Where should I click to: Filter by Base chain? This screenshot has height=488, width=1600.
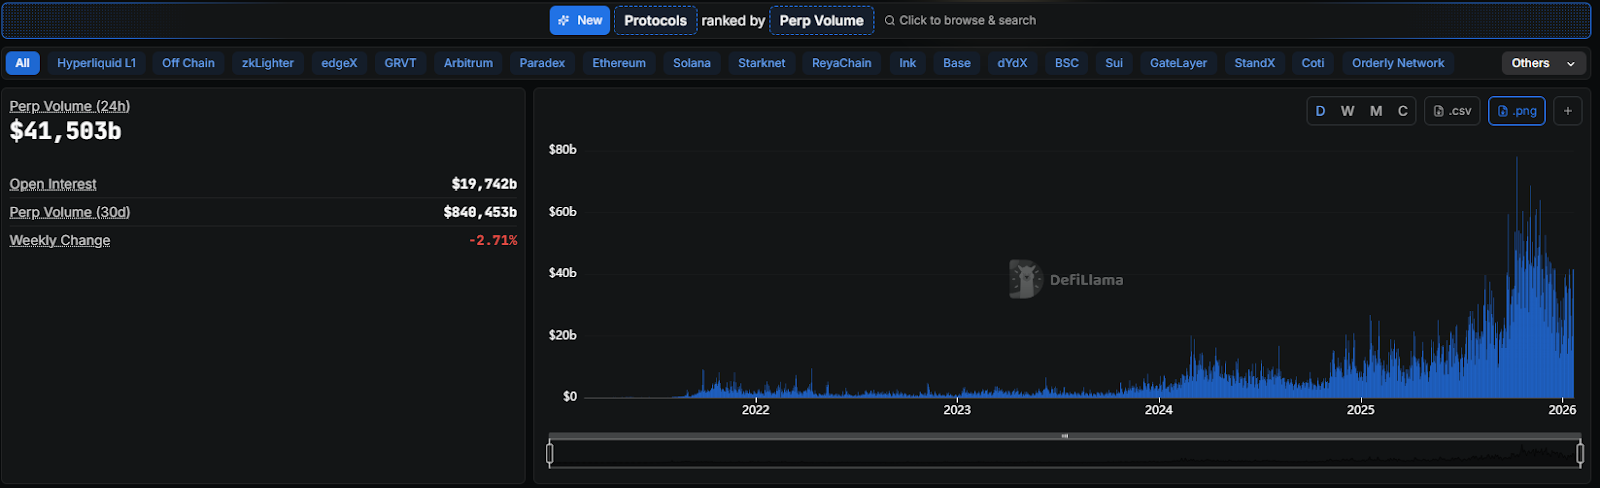pyautogui.click(x=957, y=63)
